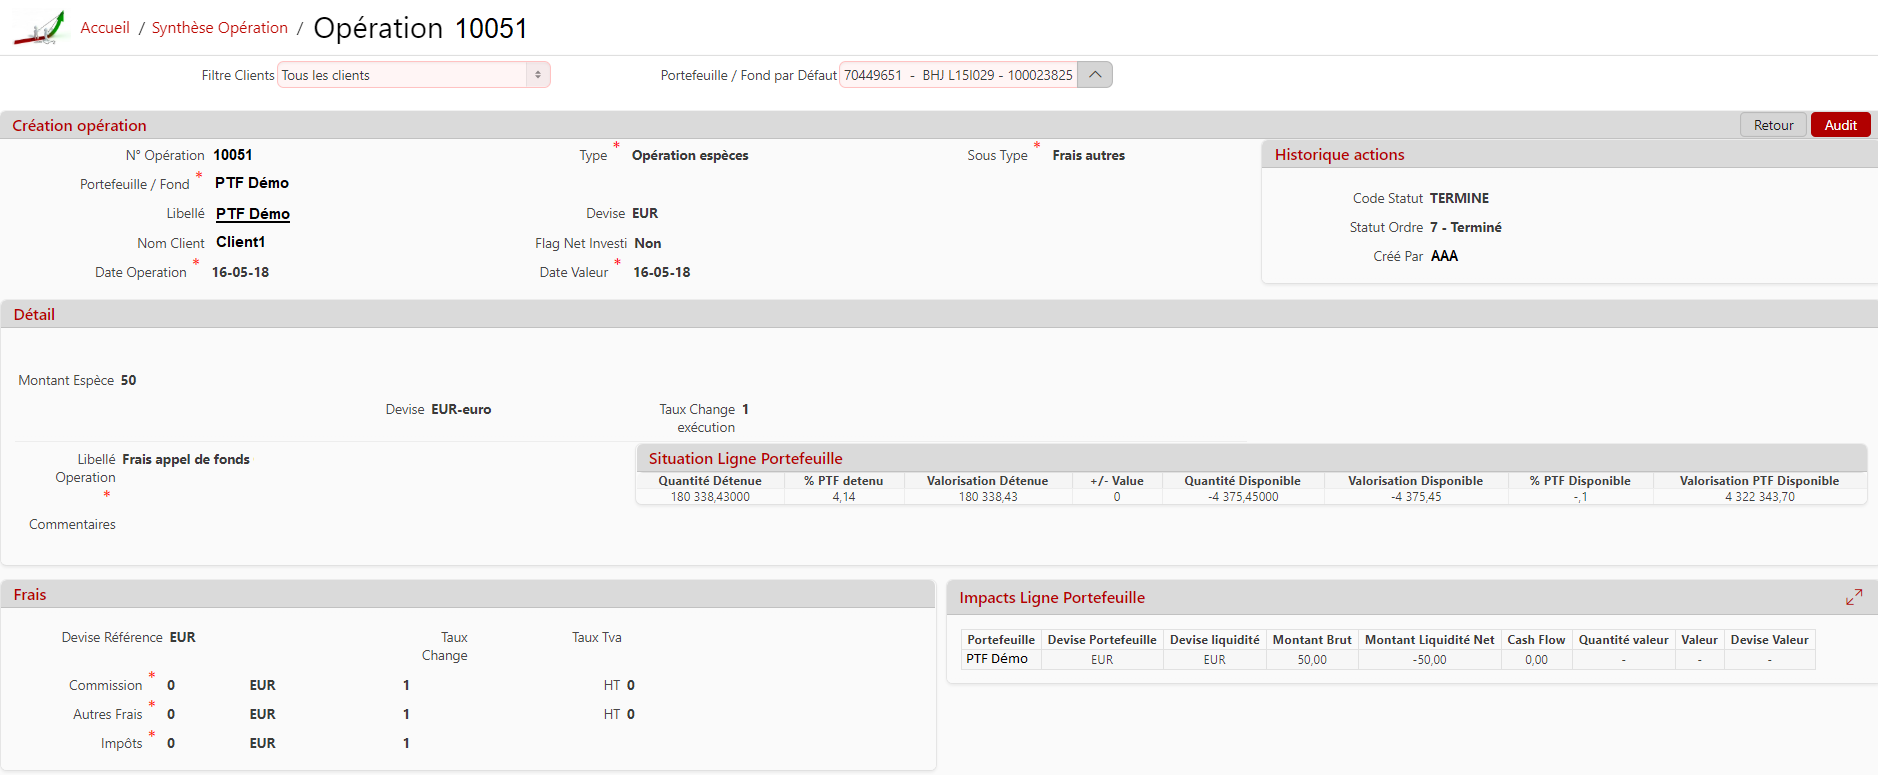Click the Situation Ligne Portefeuille header
1878x775 pixels.
pyautogui.click(x=745, y=458)
